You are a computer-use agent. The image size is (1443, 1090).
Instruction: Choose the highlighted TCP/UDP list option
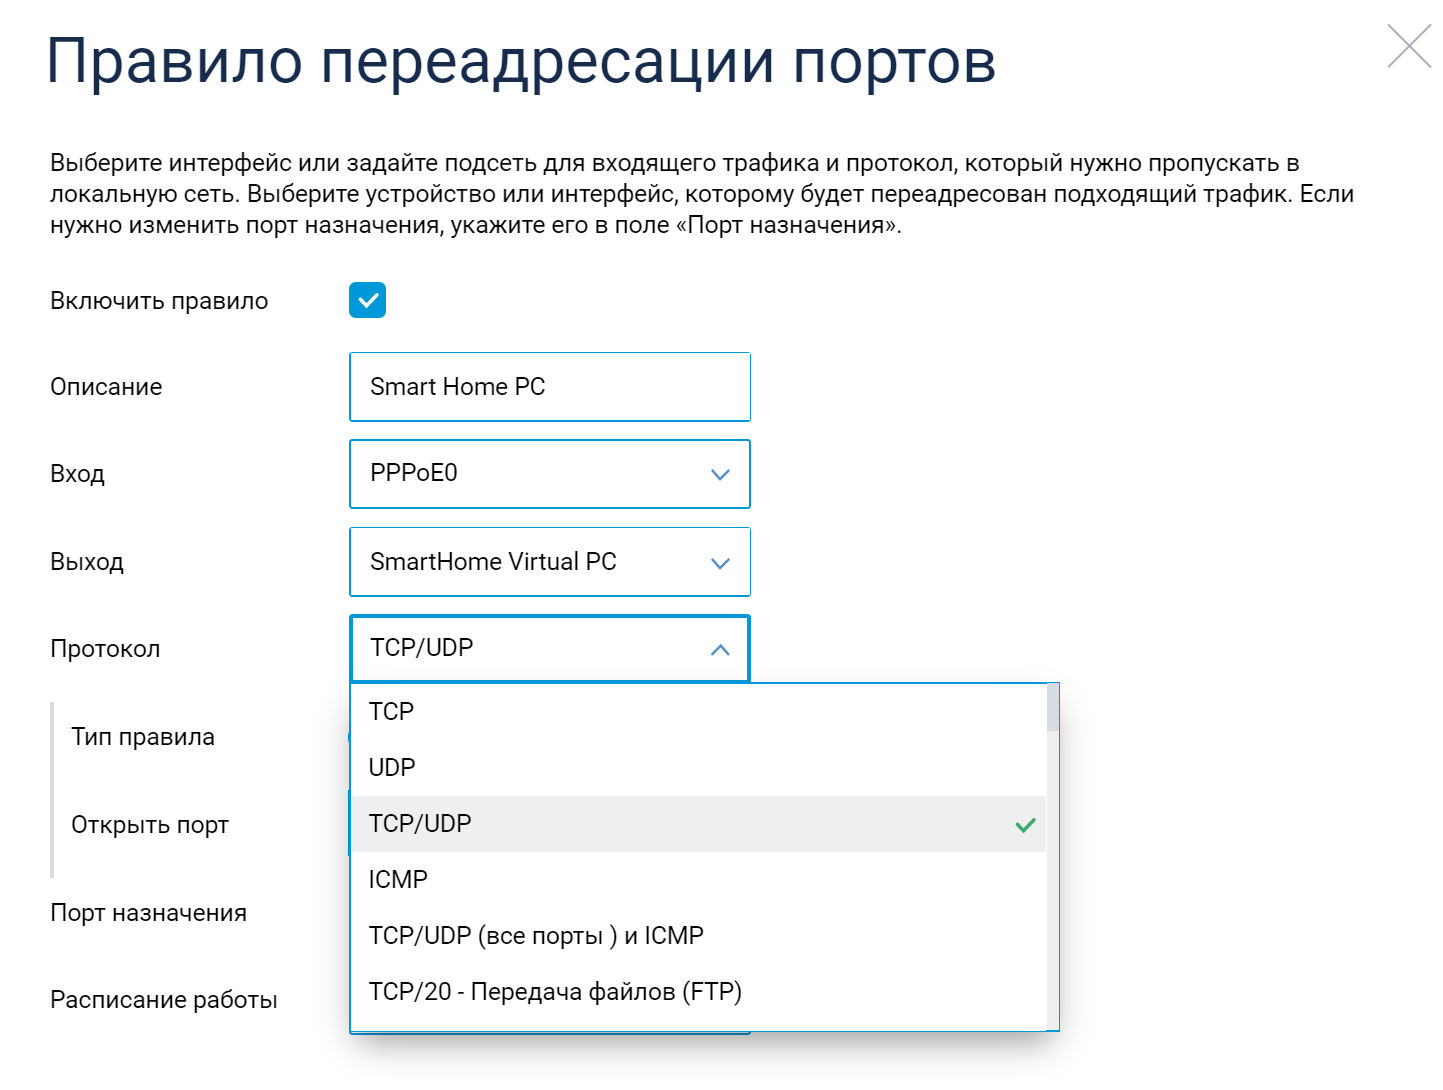[x=420, y=824]
